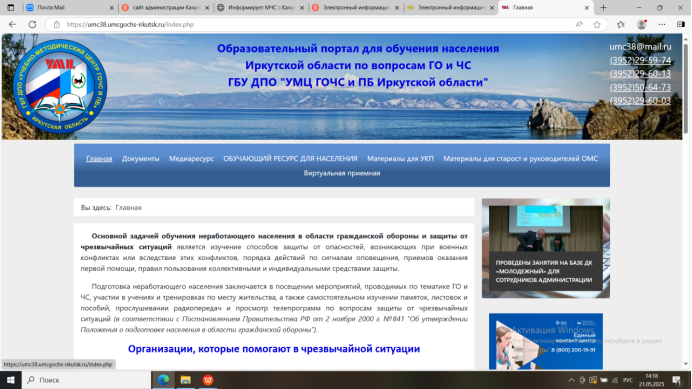
Task: Click the network tray icon
Action: coord(615,380)
